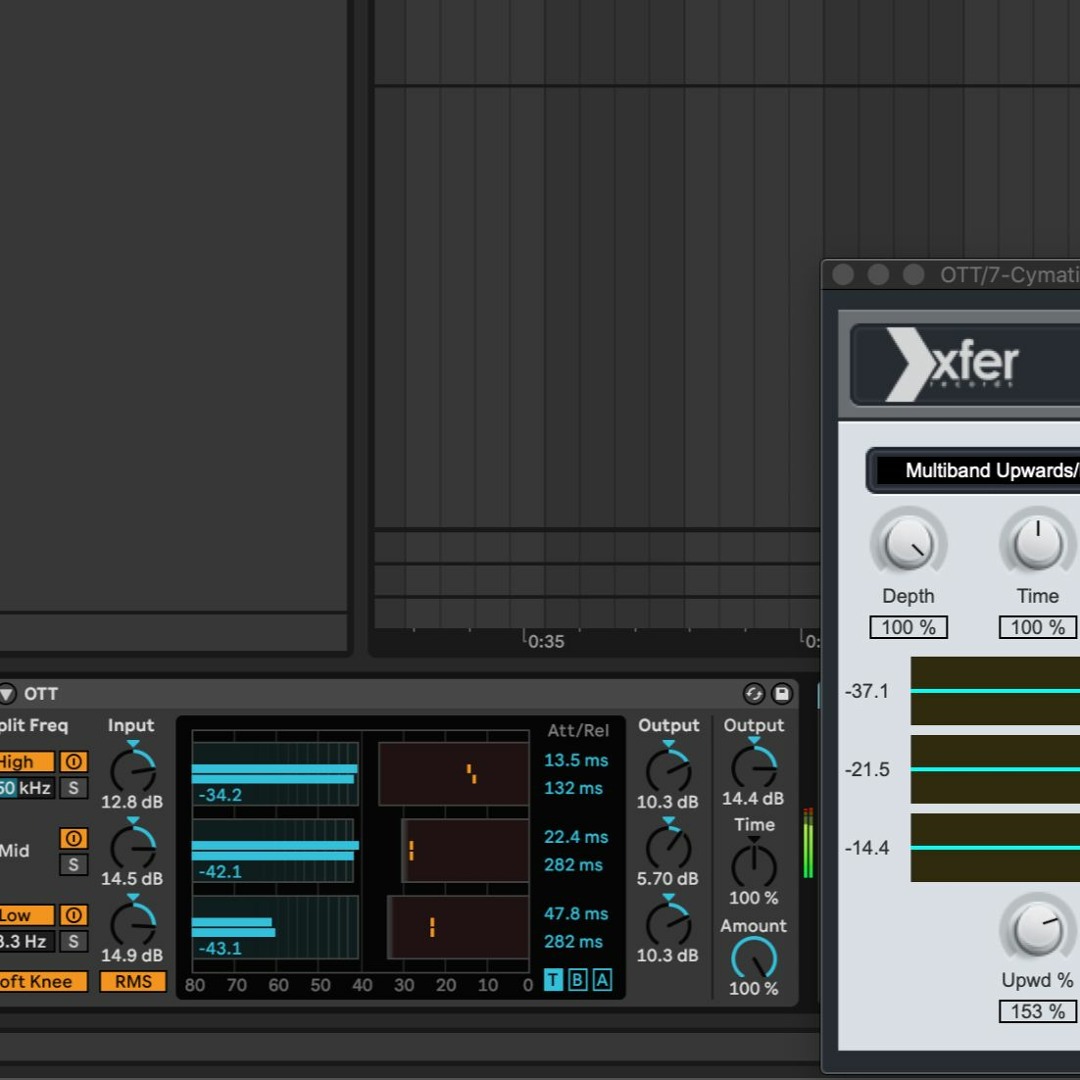
Task: Adjust the High band Input knob 12.8 dB
Action: 133,769
